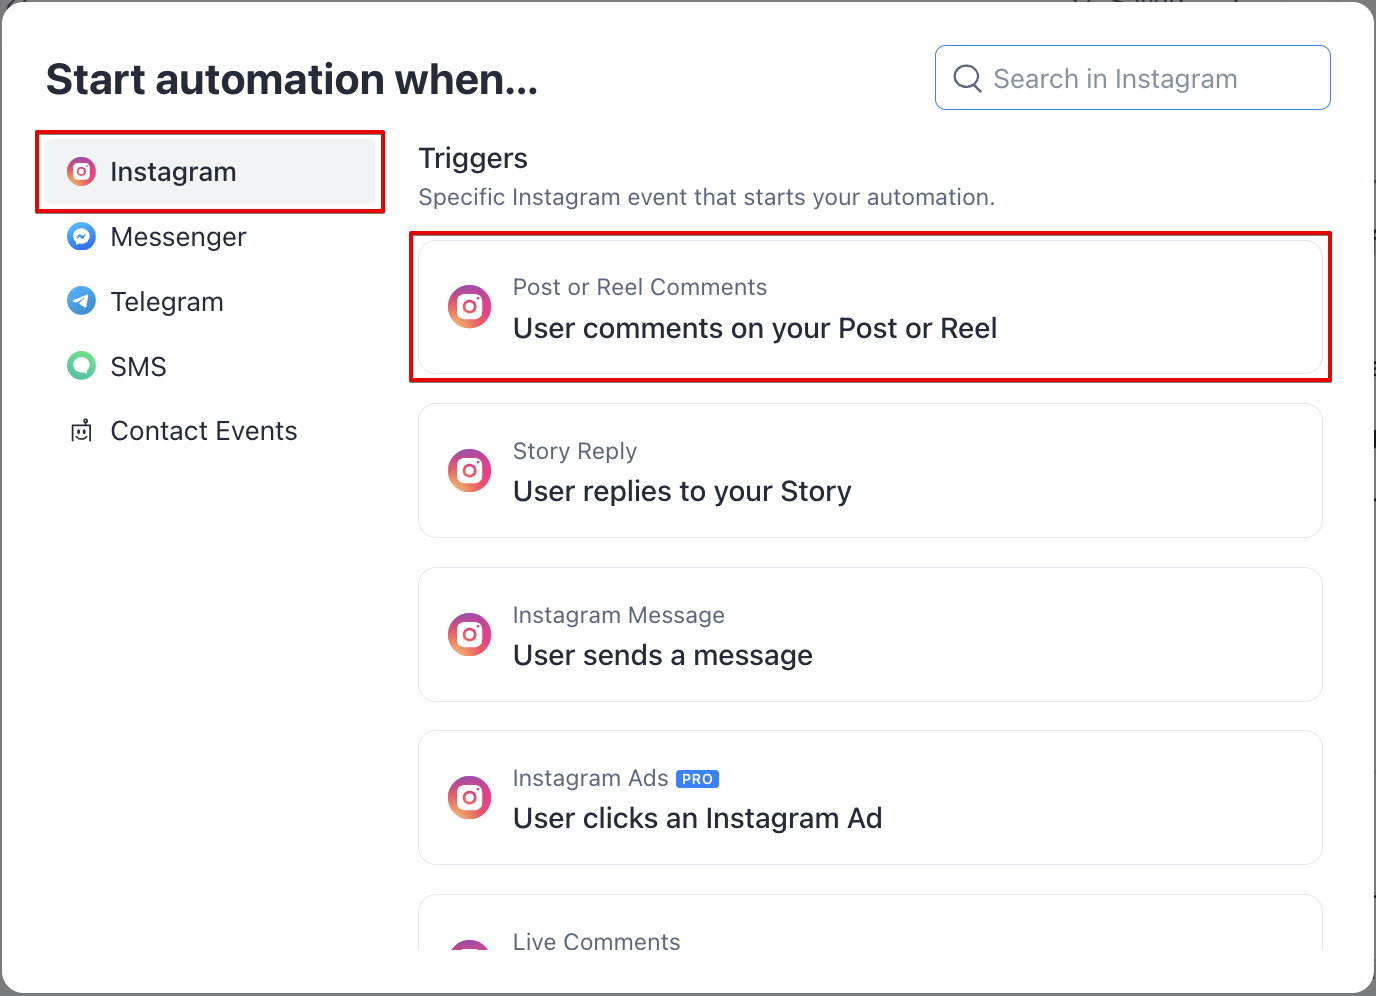Open the Telegram triggers category
1376x996 pixels.
tap(167, 302)
